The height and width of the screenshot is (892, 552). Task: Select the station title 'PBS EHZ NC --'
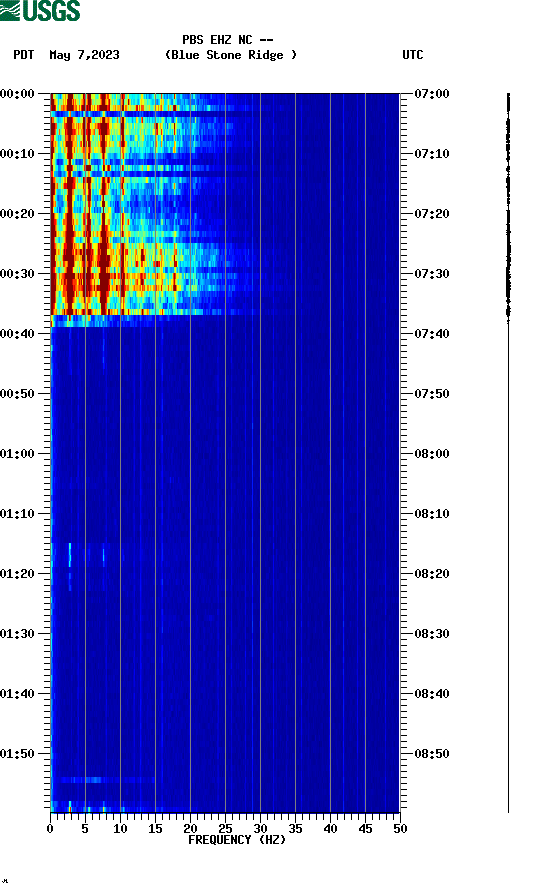(x=228, y=40)
